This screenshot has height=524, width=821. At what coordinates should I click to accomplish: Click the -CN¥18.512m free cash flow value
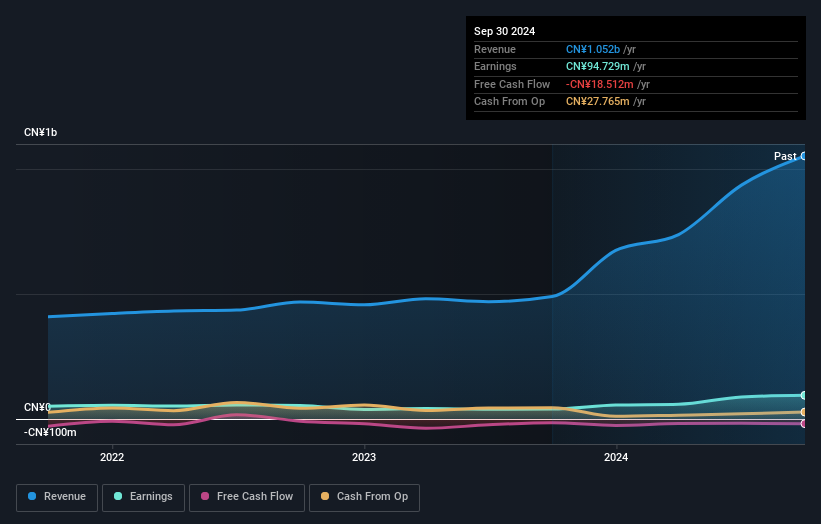point(600,84)
